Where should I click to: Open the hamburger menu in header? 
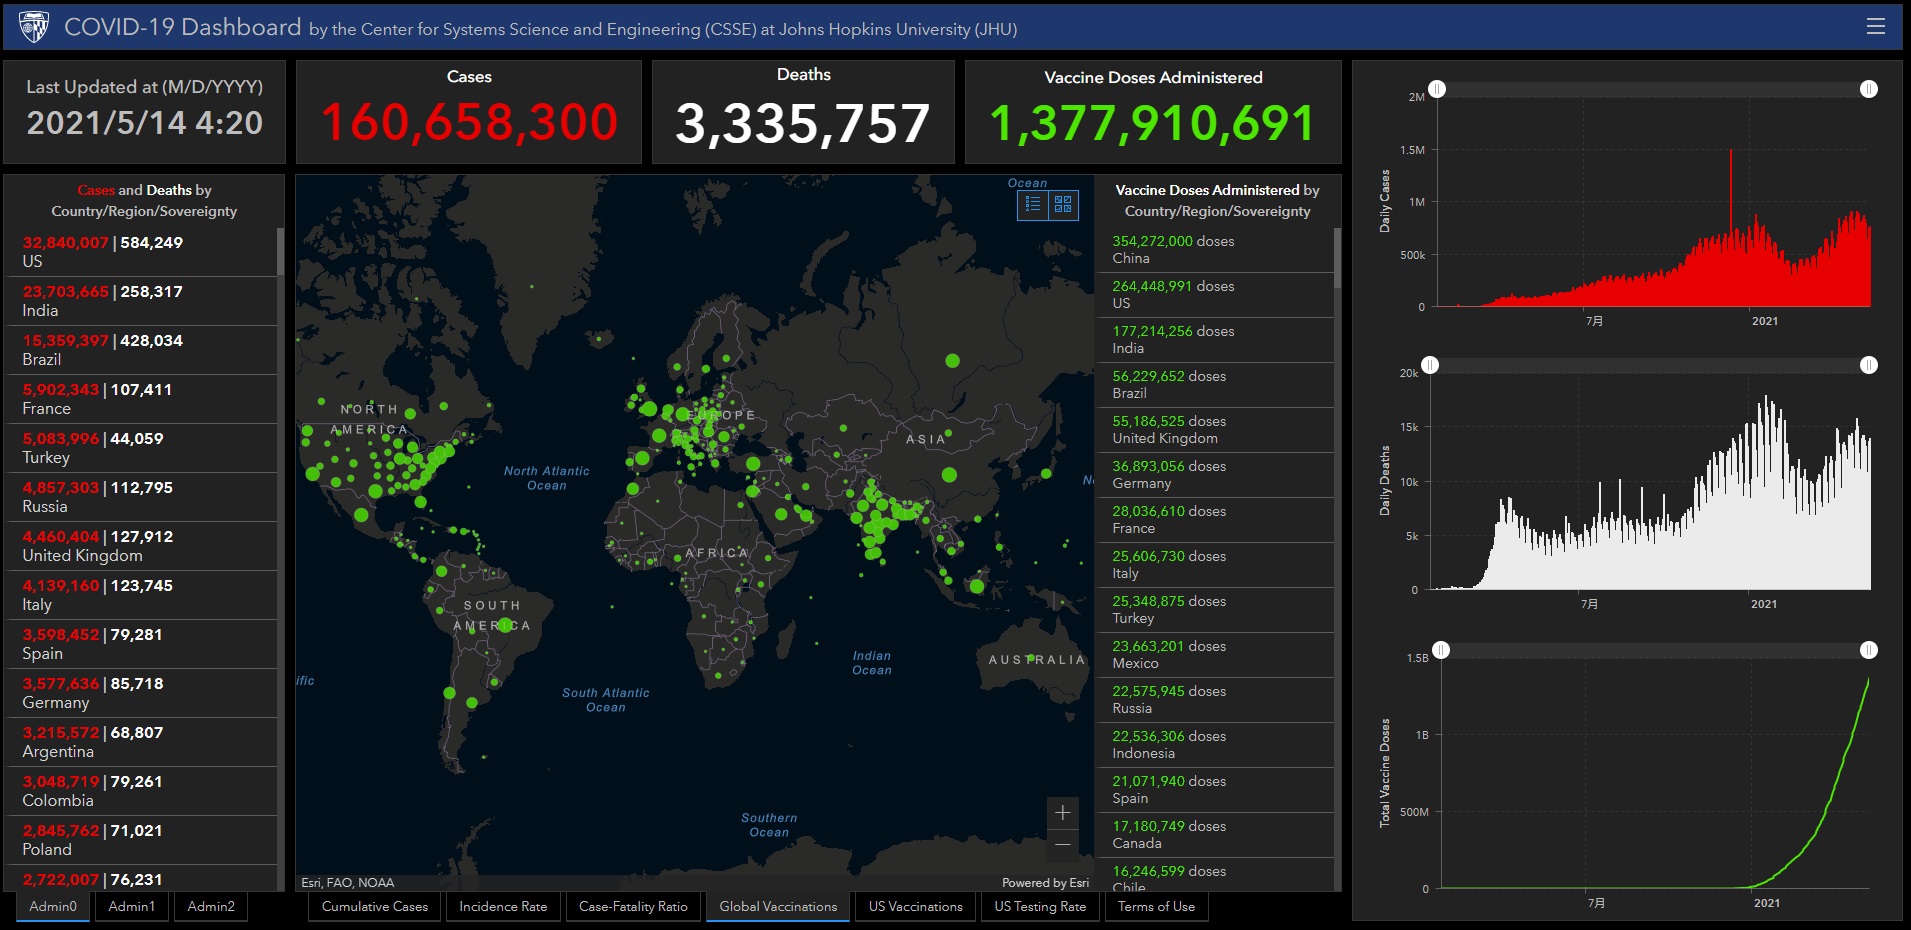[x=1875, y=26]
